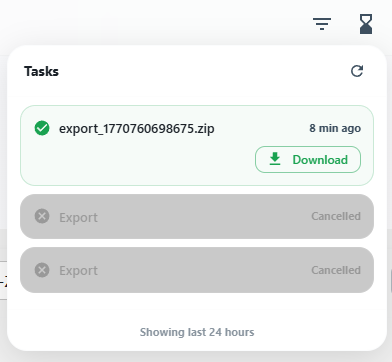The height and width of the screenshot is (362, 392).
Task: Click the "Showing last 24 hours" footer text
Action: [x=197, y=332]
